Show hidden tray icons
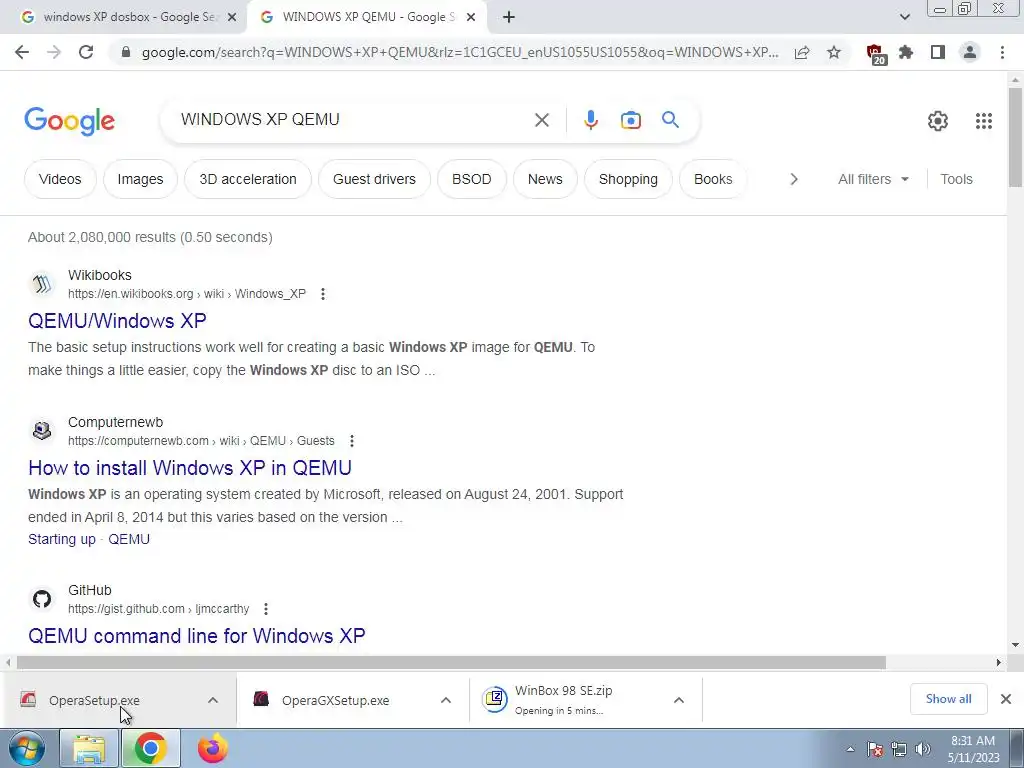Screen dimensions: 1024x768 (x=850, y=749)
